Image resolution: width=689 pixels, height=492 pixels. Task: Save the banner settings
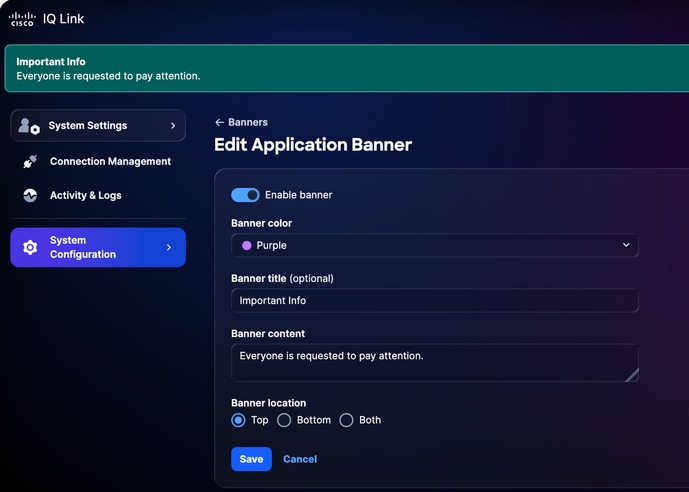[x=251, y=459]
